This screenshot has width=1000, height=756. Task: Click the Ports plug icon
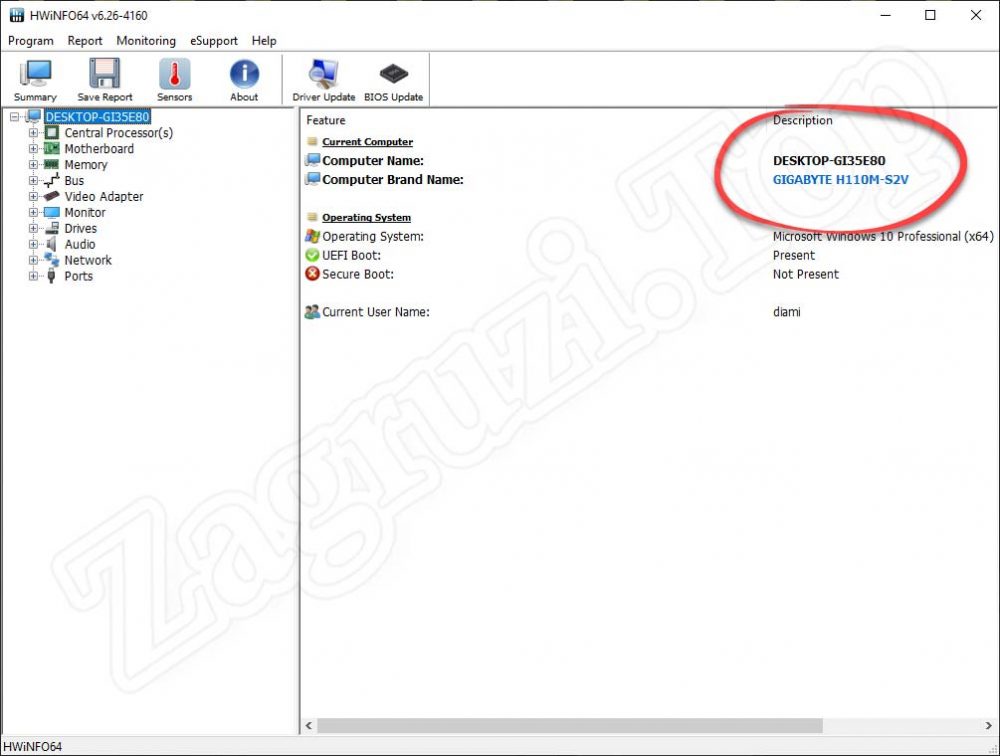pyautogui.click(x=52, y=276)
